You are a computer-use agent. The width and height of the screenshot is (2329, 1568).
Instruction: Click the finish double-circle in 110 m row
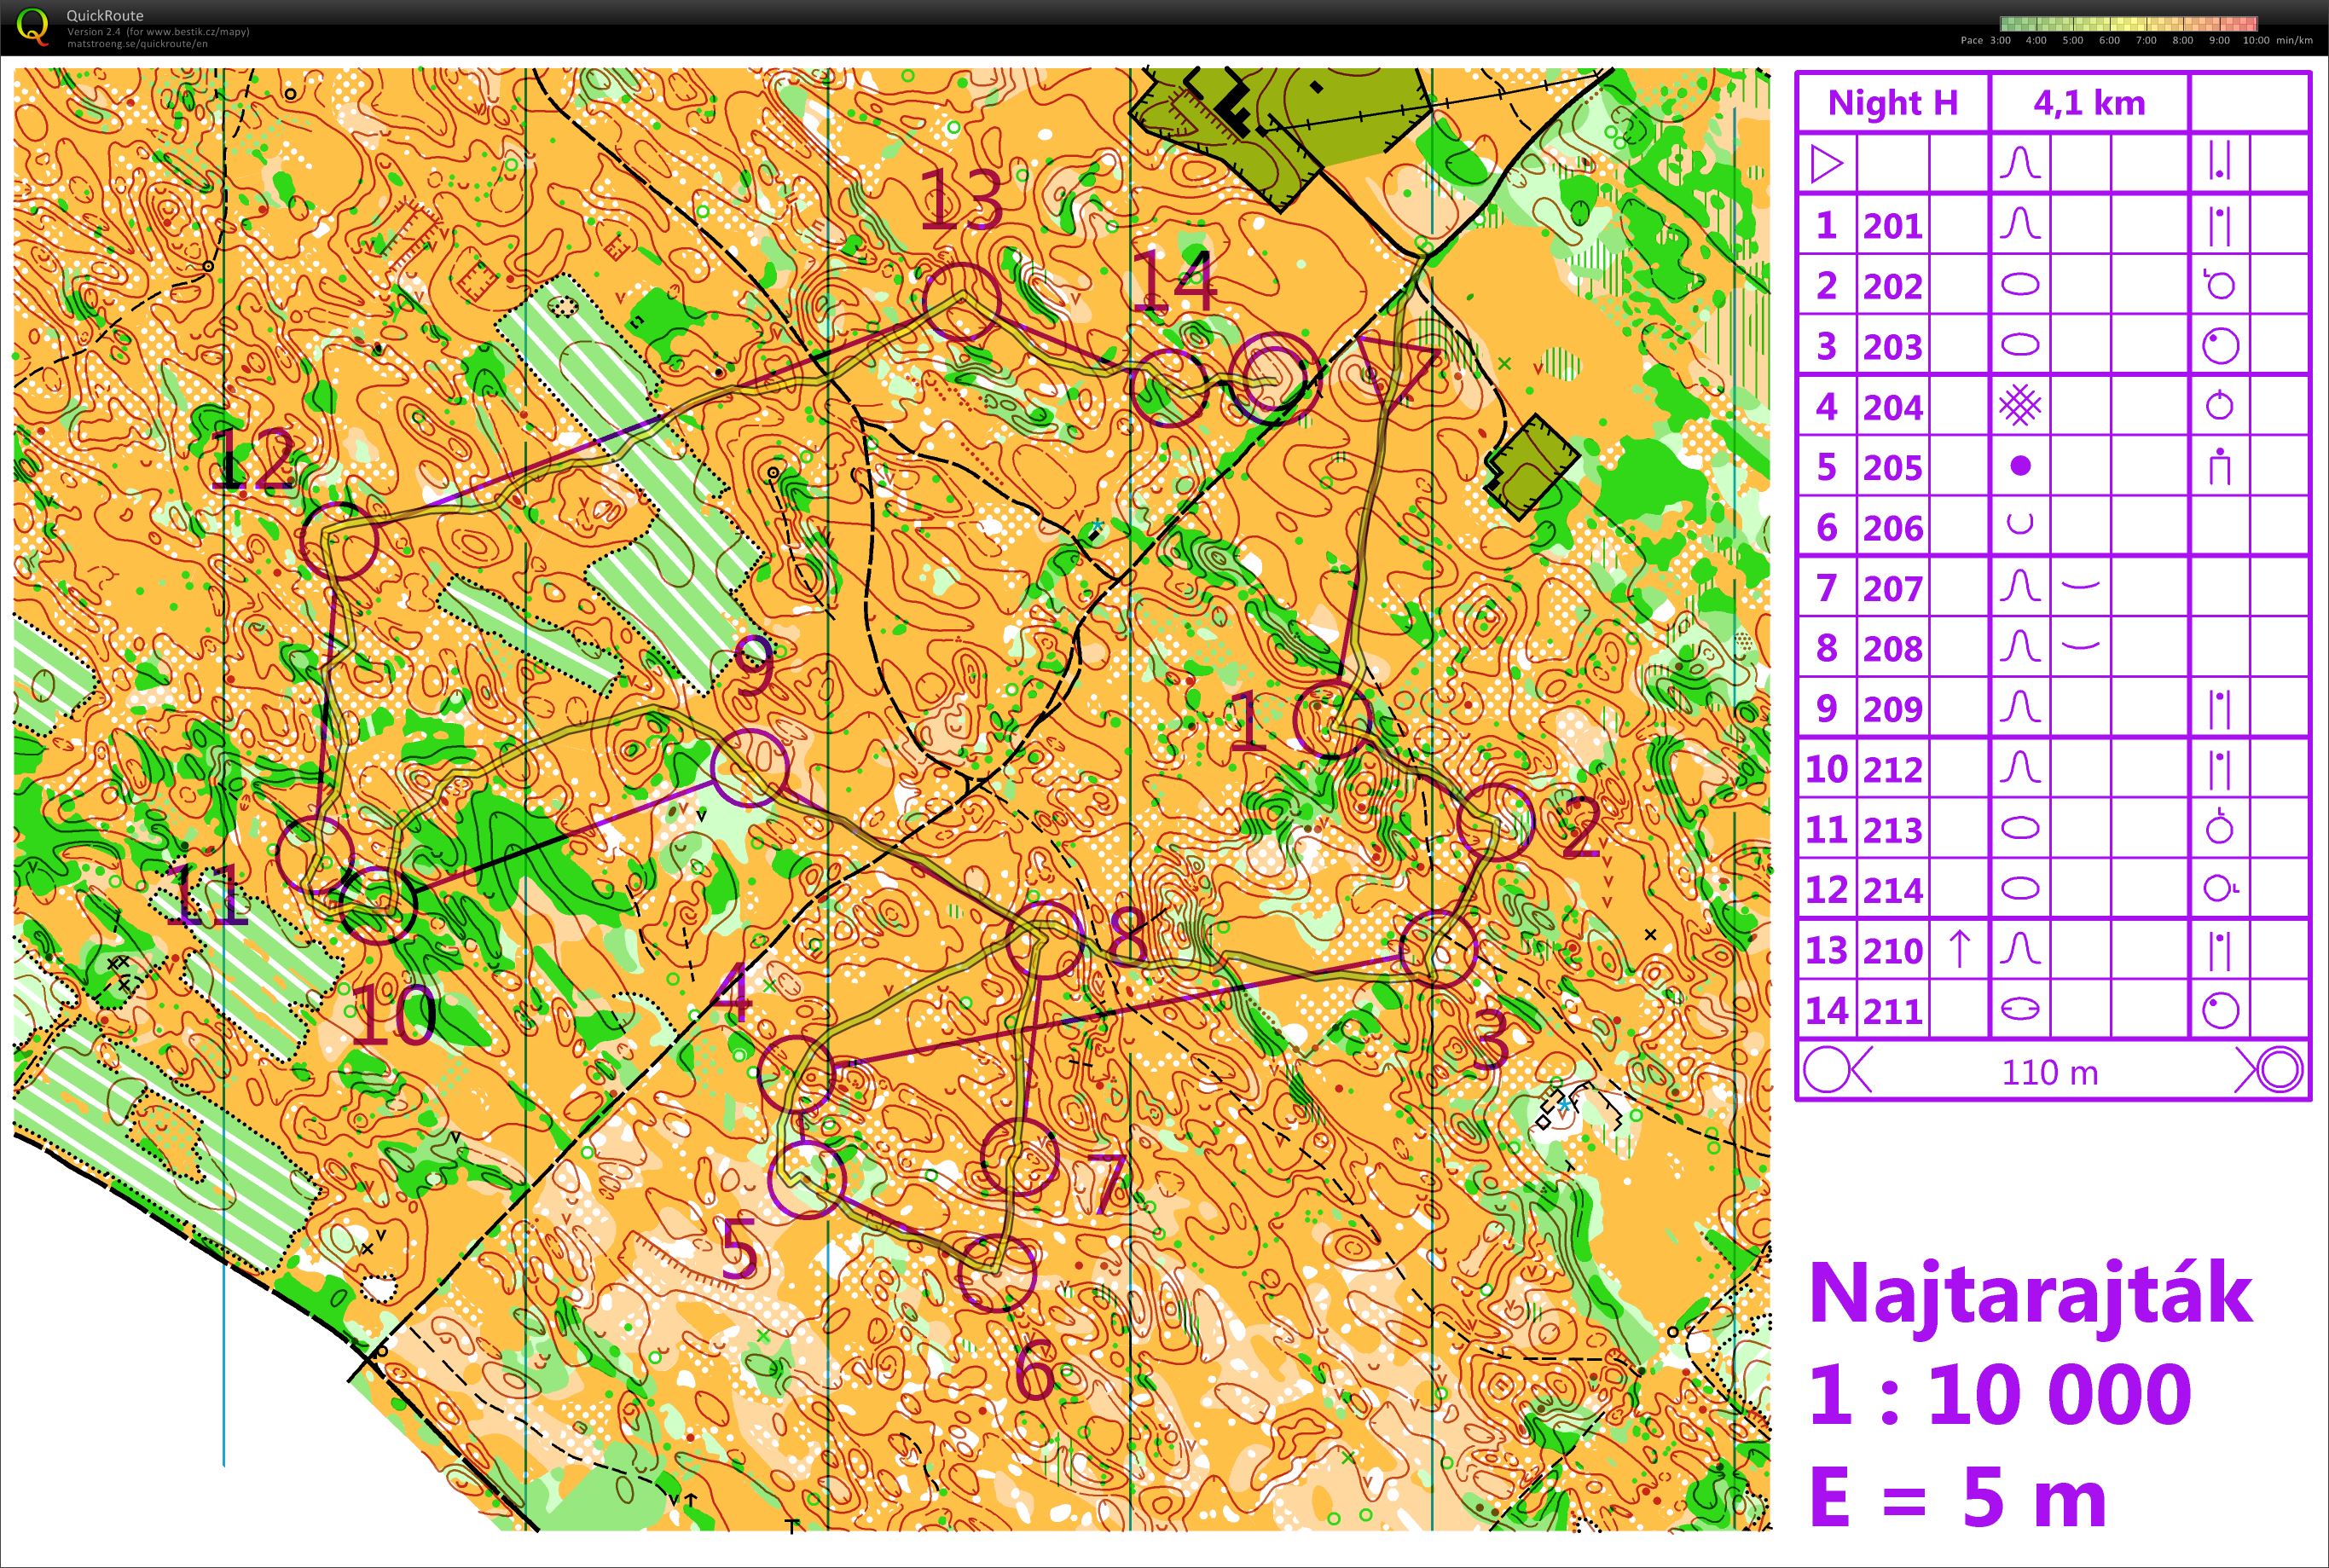point(2280,1071)
